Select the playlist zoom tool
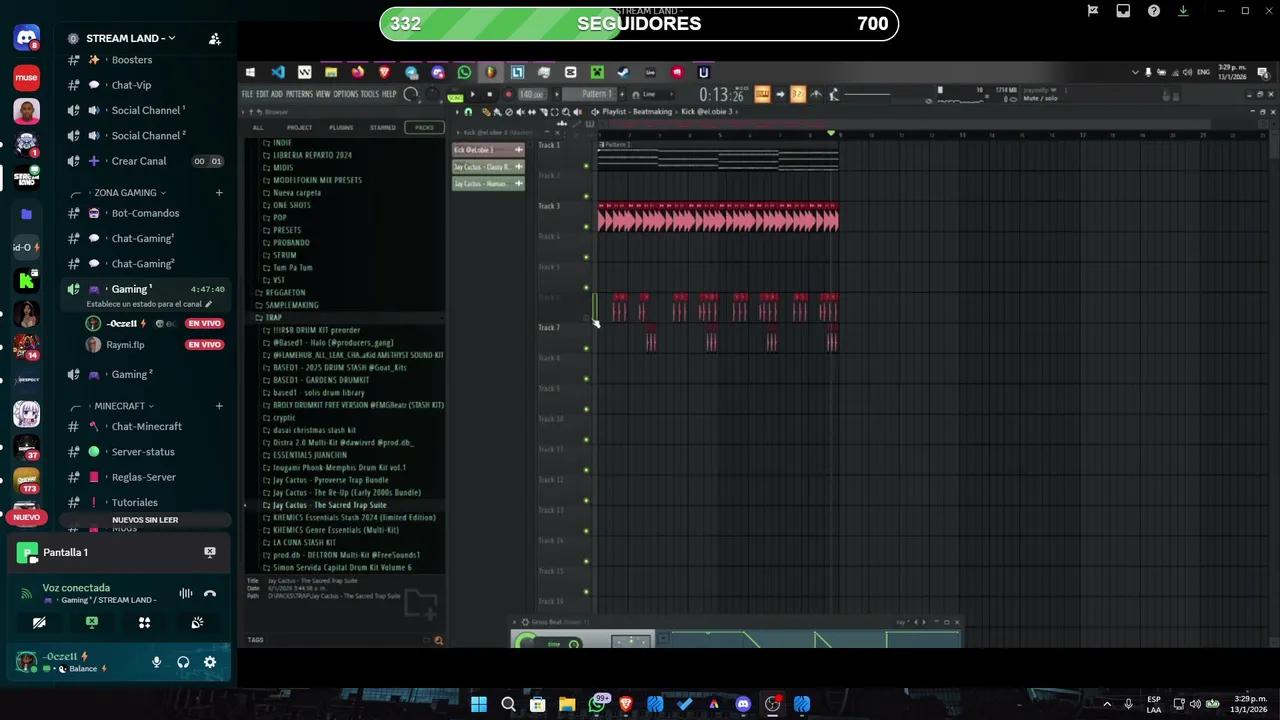 [566, 112]
